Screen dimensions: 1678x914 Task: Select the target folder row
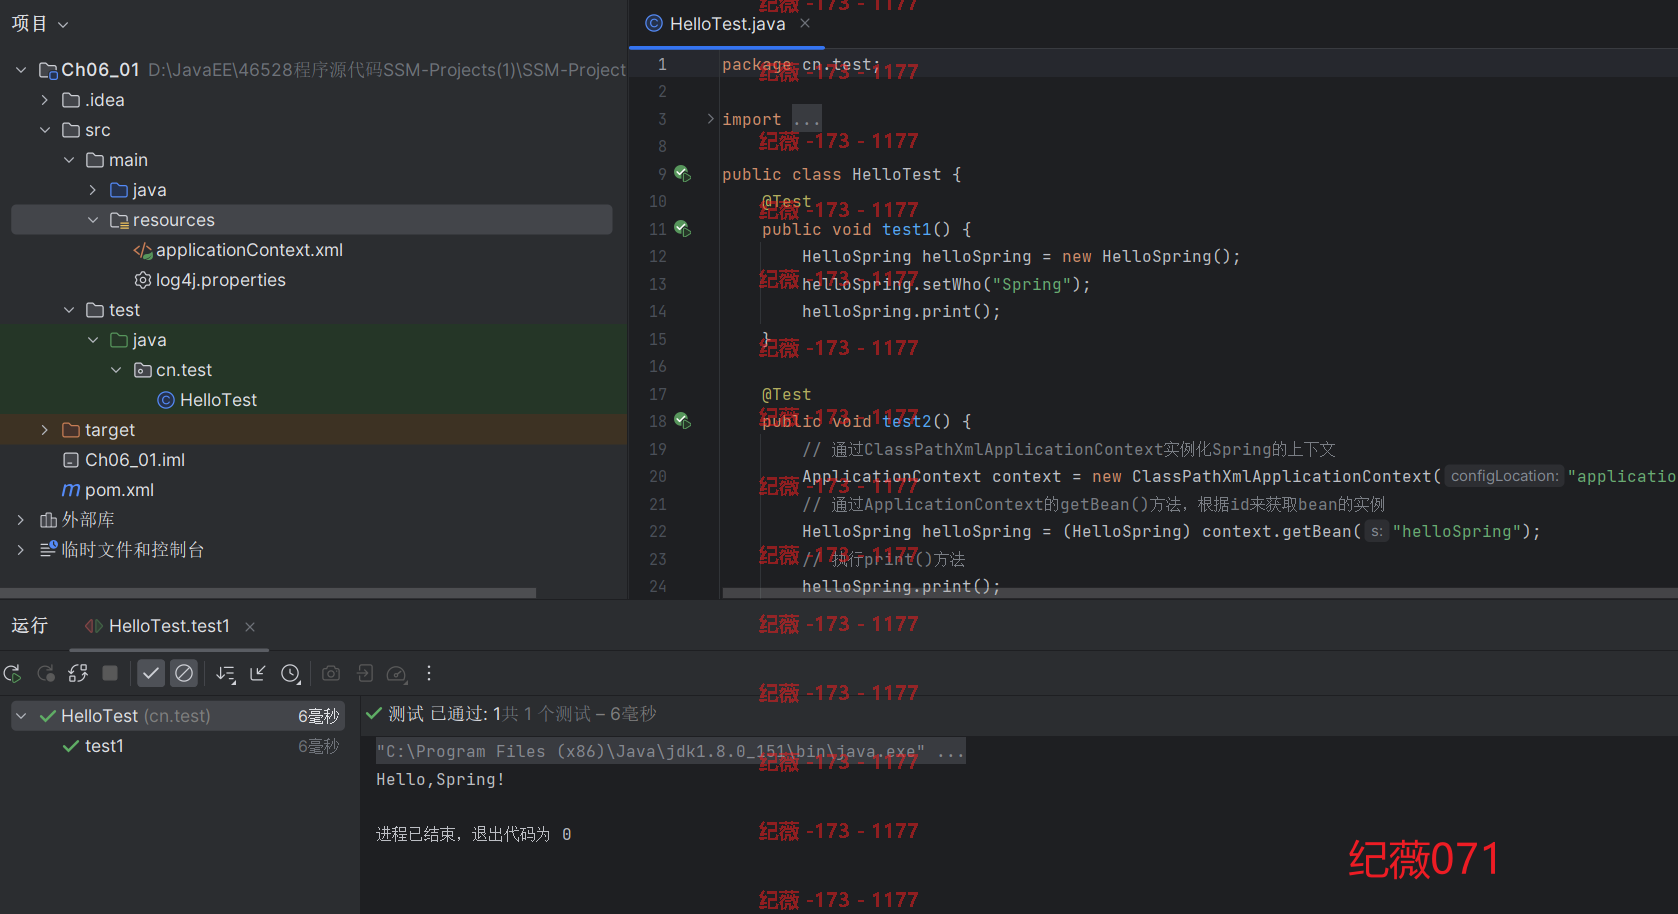pos(314,430)
